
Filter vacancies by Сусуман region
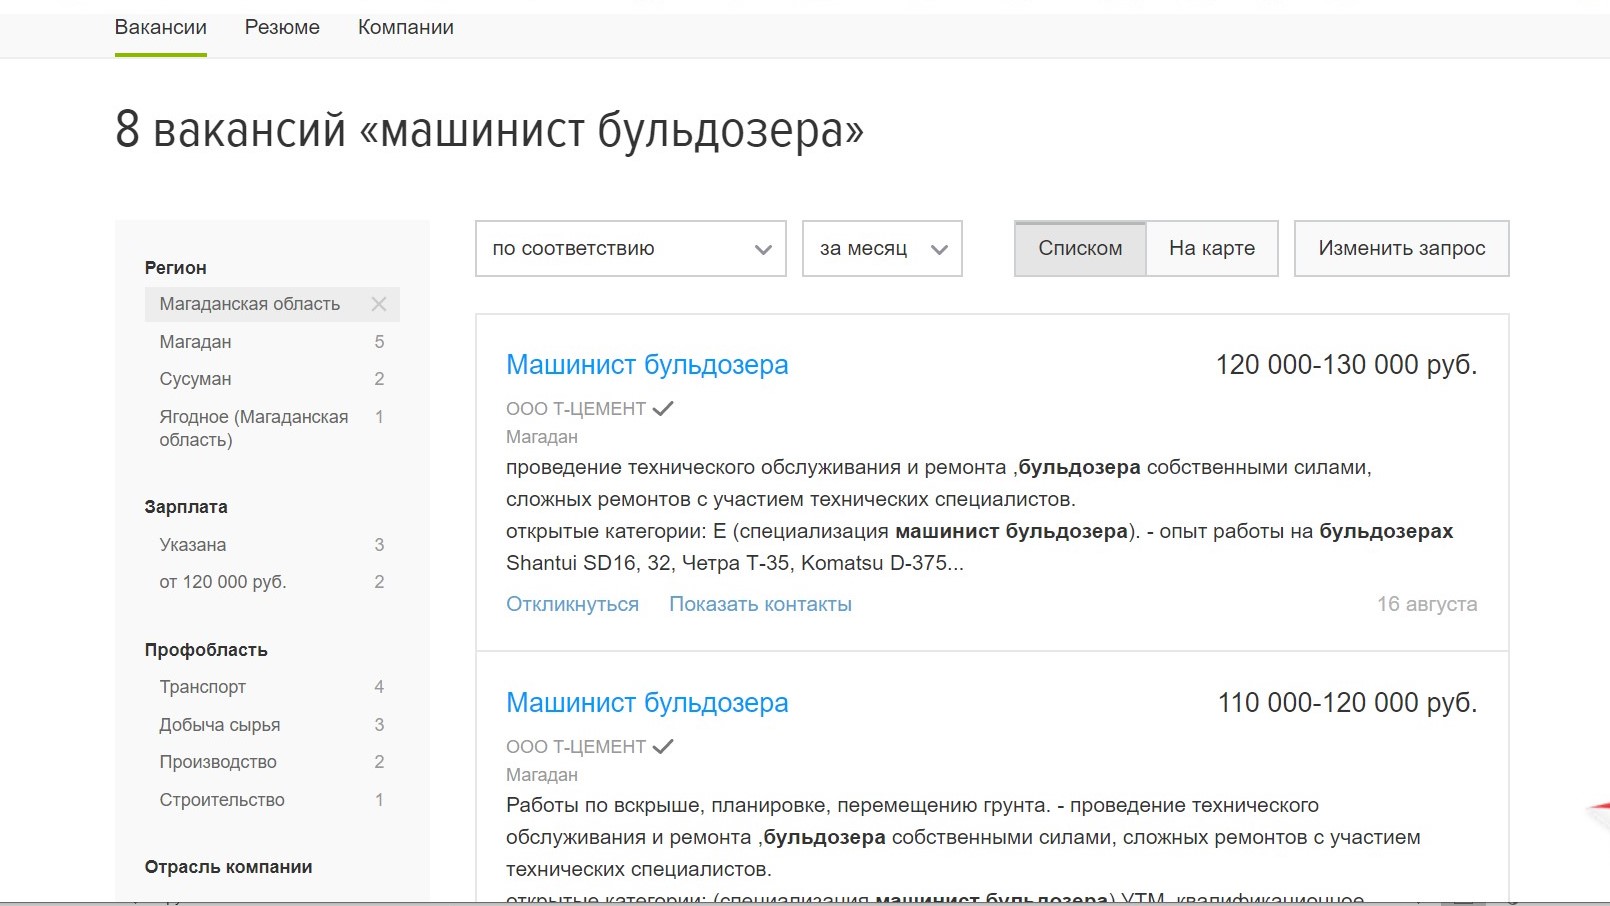pyautogui.click(x=196, y=379)
